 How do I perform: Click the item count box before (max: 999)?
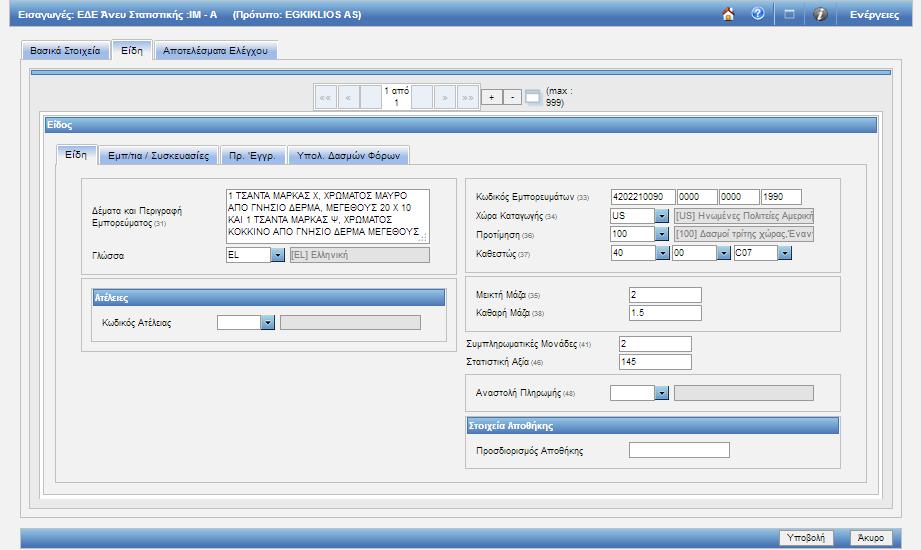pyautogui.click(x=532, y=97)
